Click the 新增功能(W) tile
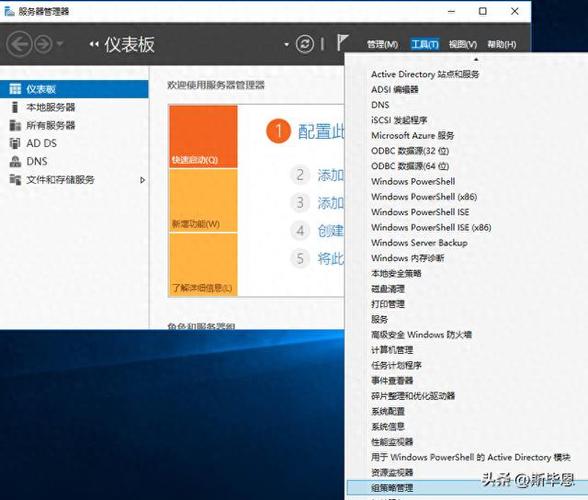This screenshot has height=500, width=588. click(x=203, y=201)
